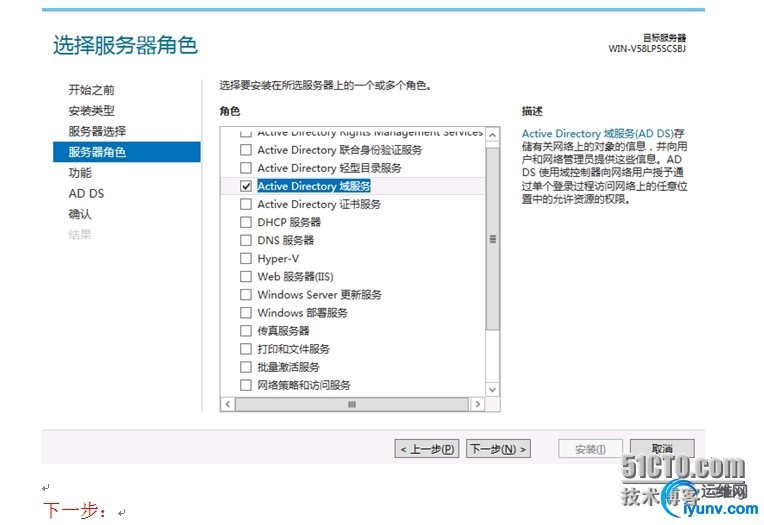This screenshot has height=525, width=764.
Task: Select the 打印和文件服务 role label
Action: 293,349
